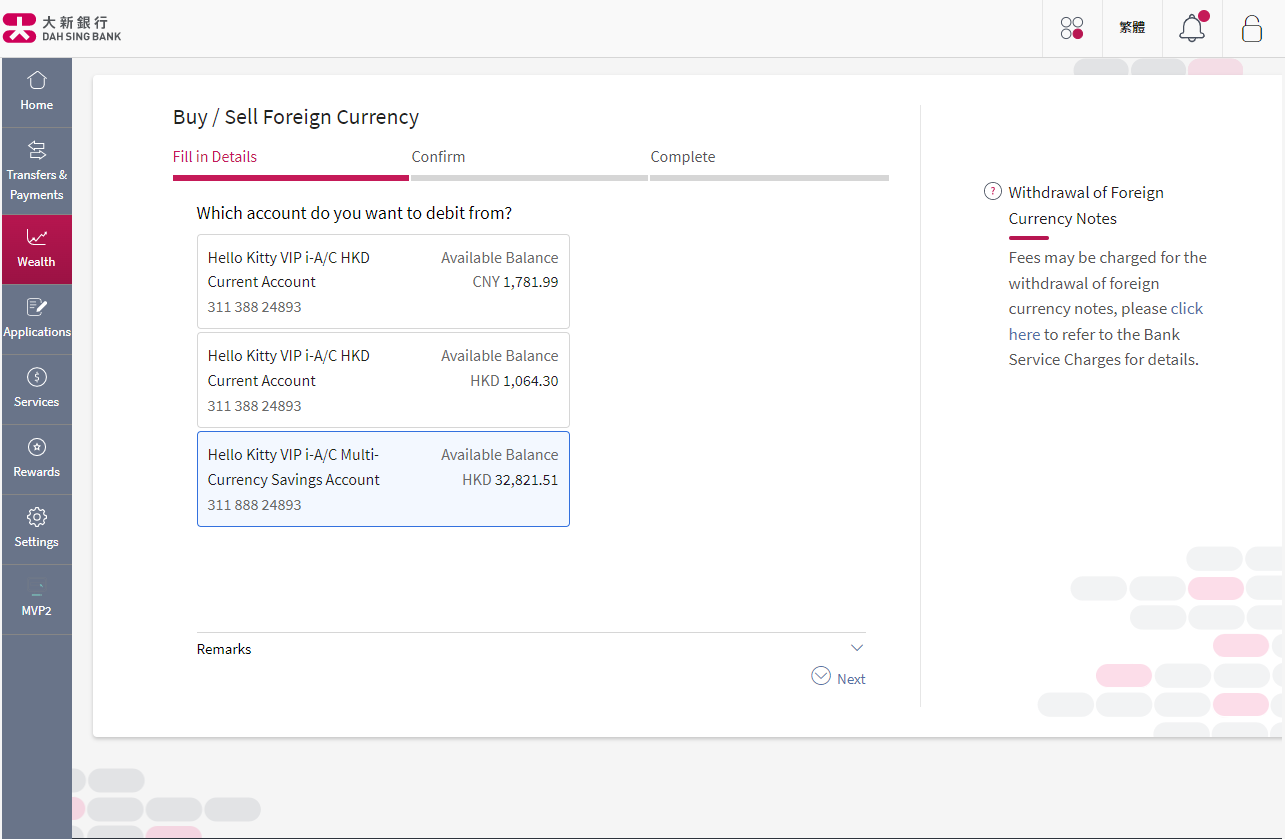
Task: Choose the HKD 1,064.30 current account
Action: coord(383,380)
